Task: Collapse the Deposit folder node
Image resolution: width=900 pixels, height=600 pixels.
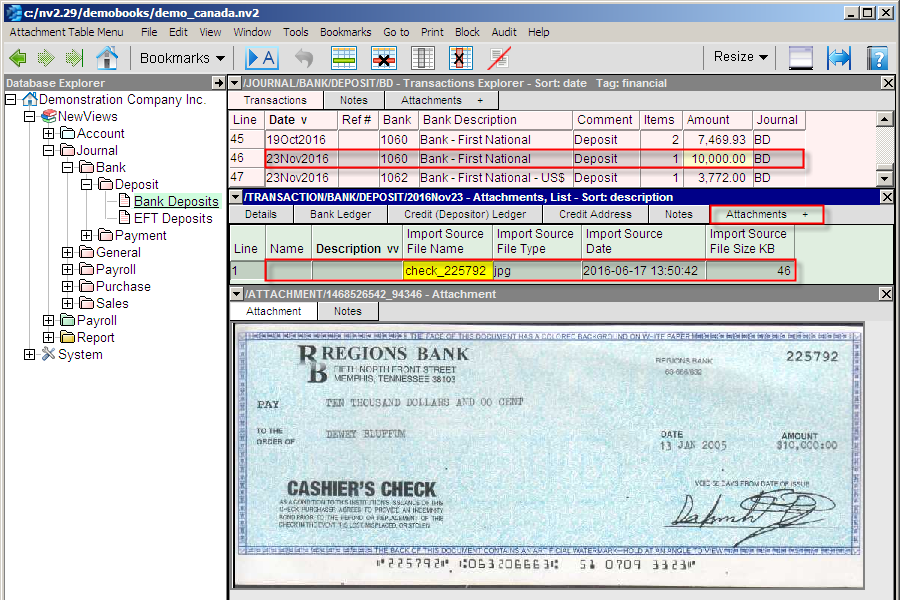Action: point(86,185)
